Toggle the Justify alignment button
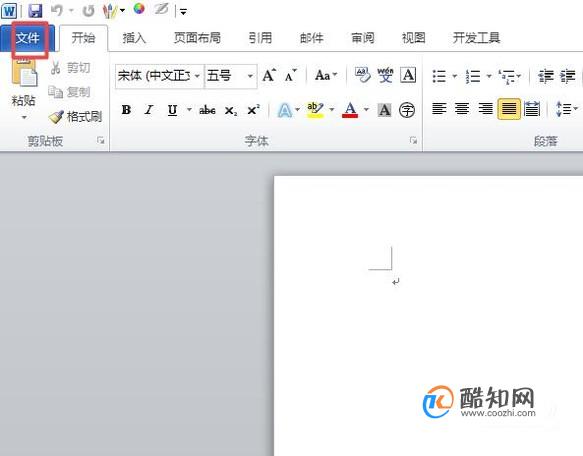The image size is (583, 456). click(x=509, y=109)
